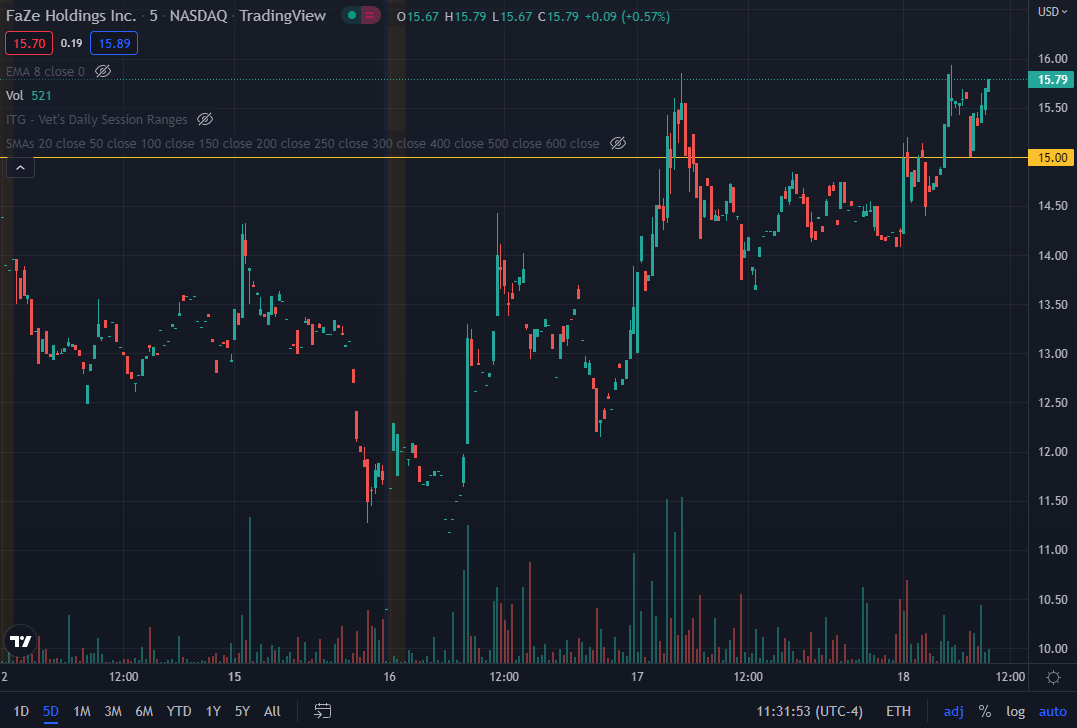Click the green market status dot

[352, 16]
